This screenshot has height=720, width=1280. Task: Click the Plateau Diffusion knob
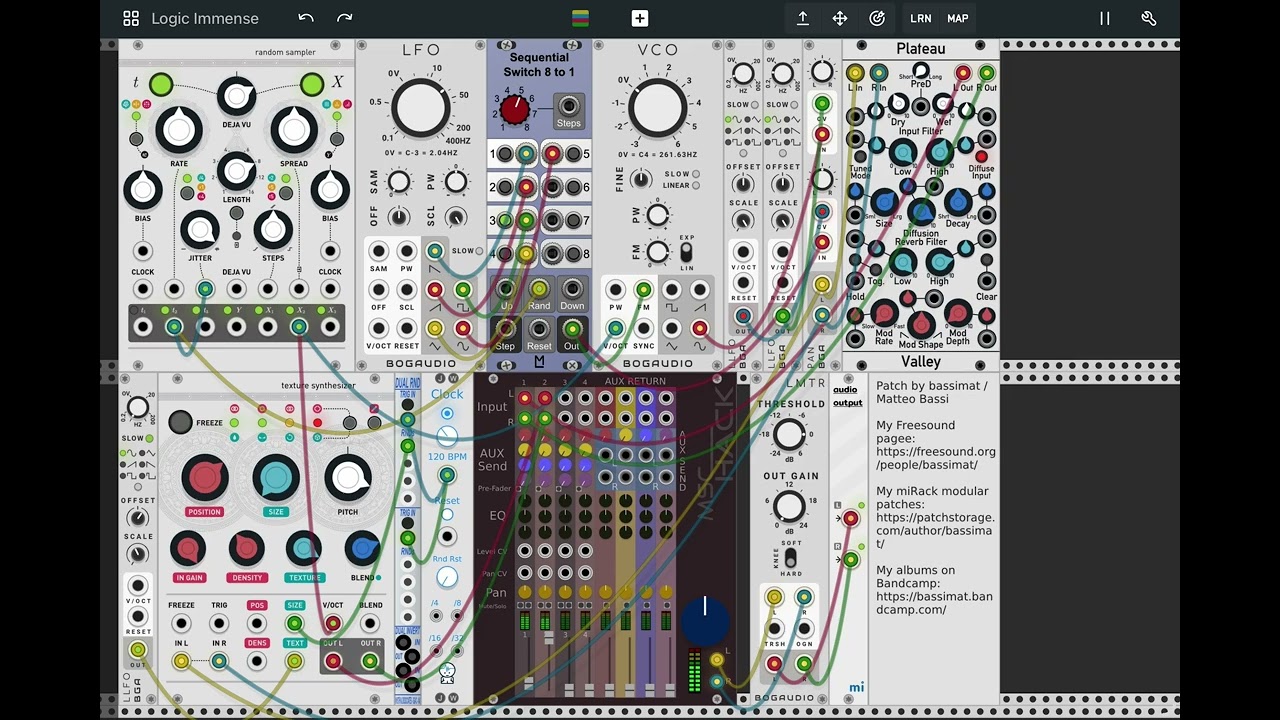click(x=921, y=214)
